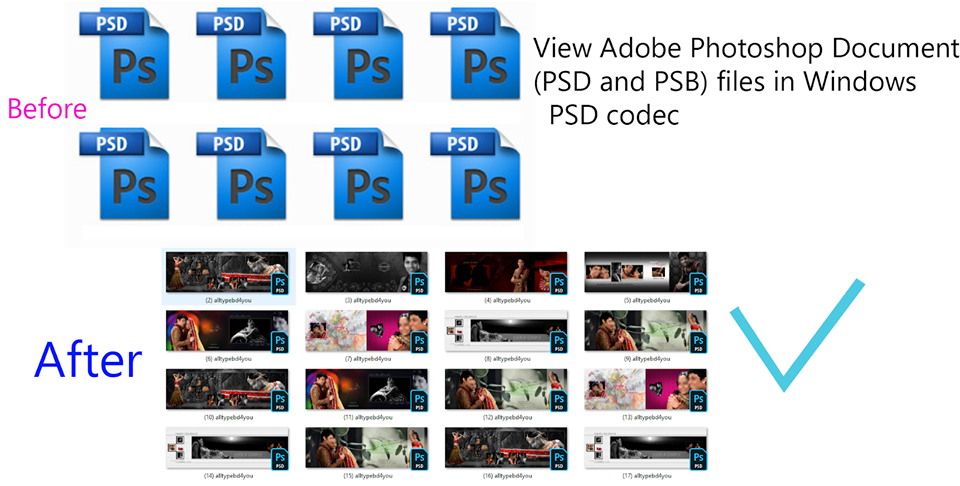The image size is (960, 486).
Task: Click the file name "(10) alltypebd4you"
Action: tap(229, 417)
